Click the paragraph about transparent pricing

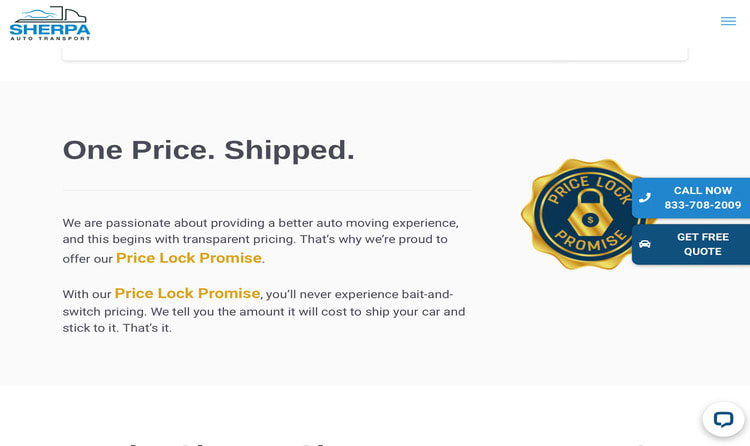[261, 241]
